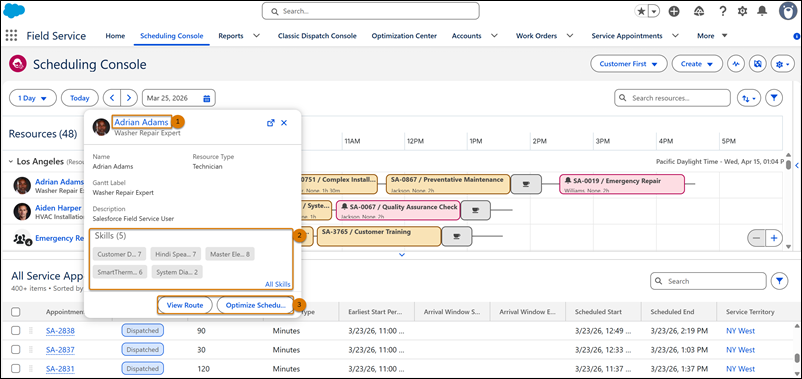Viewport: 802px width, 379px height.
Task: Open the Aiden Harper resource link
Action: click(58, 208)
